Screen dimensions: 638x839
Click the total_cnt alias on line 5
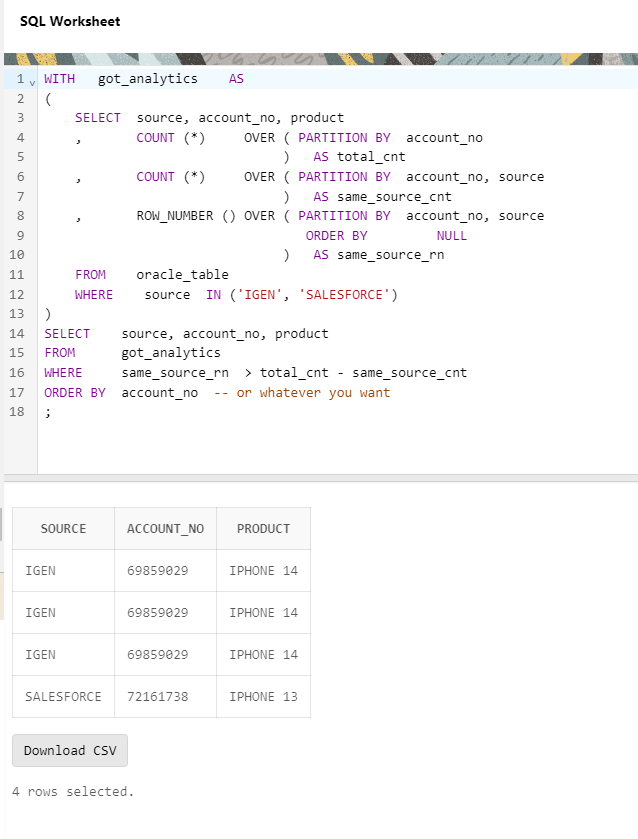pyautogui.click(x=371, y=157)
